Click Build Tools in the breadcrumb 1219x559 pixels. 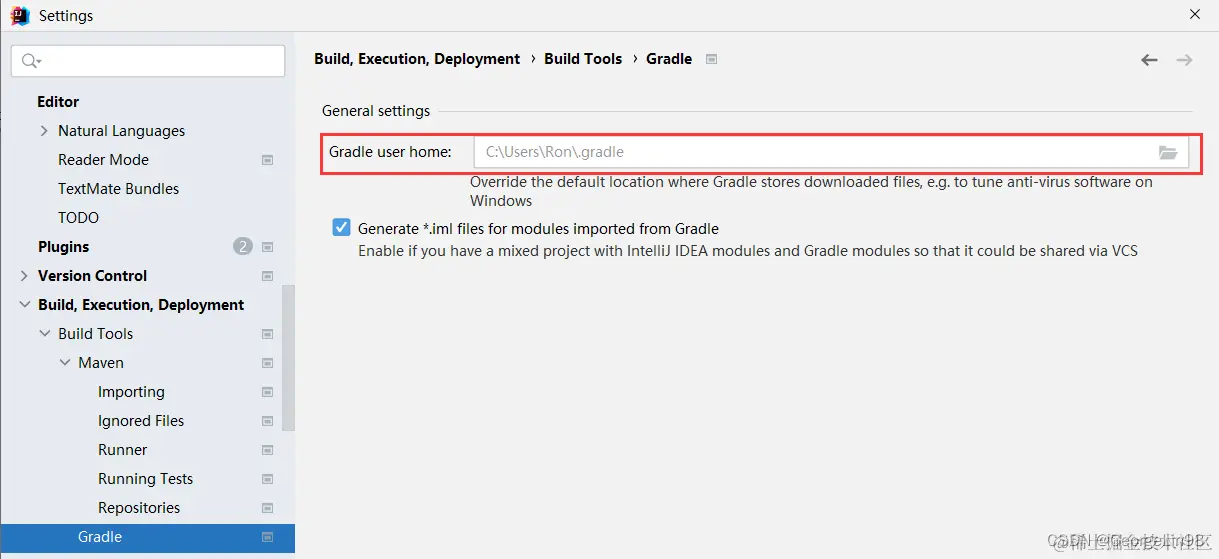pyautogui.click(x=583, y=59)
